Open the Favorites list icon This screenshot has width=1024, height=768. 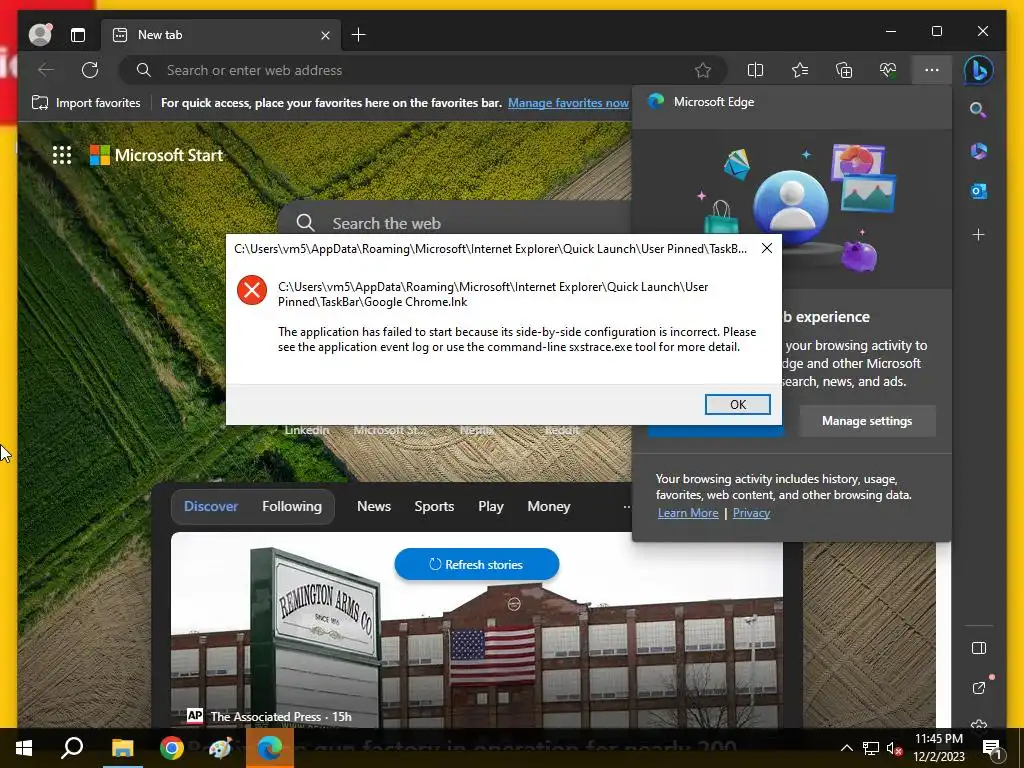(x=800, y=70)
